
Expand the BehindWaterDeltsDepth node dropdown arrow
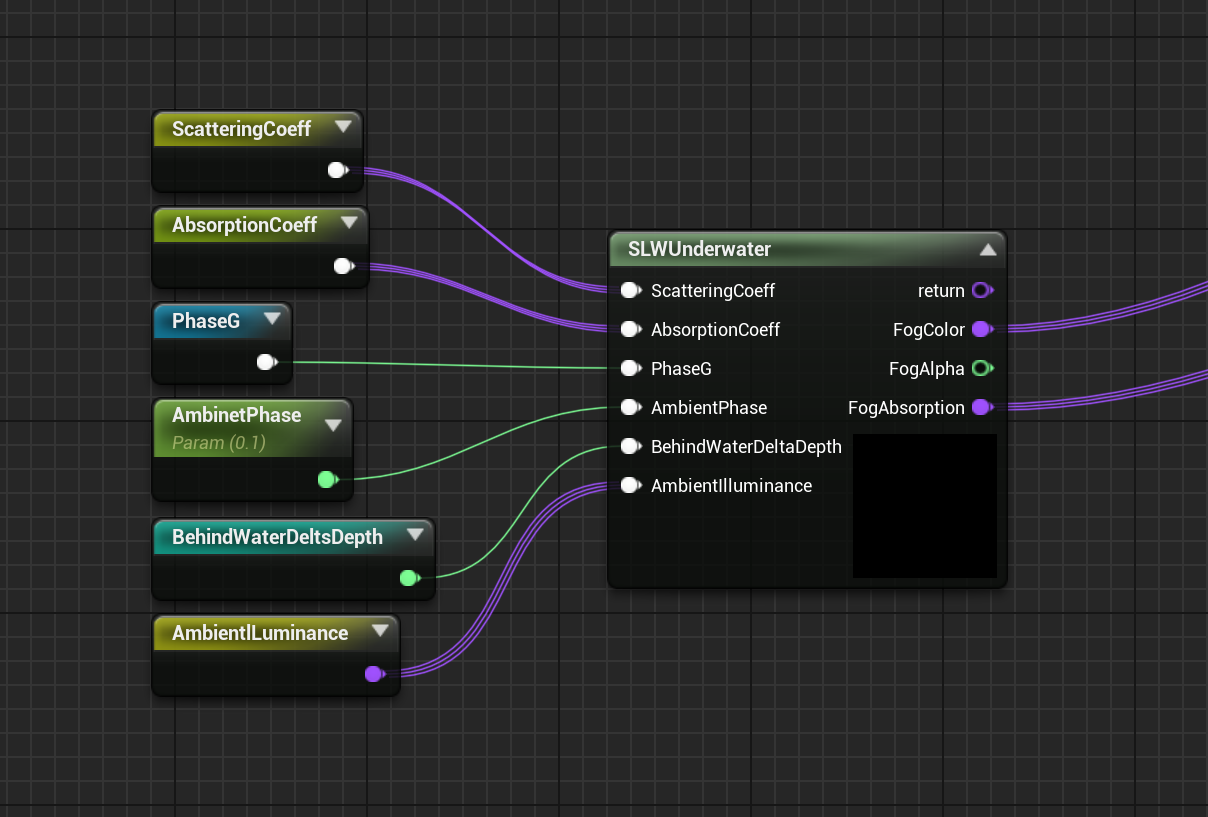(416, 536)
